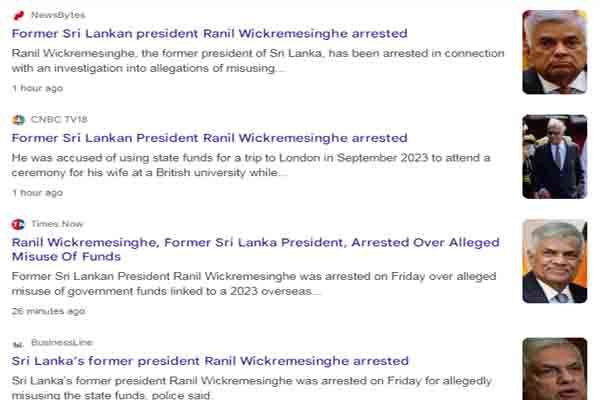Click the CNBC TV18 article thumbnail image
600x400 pixels.
coord(555,157)
